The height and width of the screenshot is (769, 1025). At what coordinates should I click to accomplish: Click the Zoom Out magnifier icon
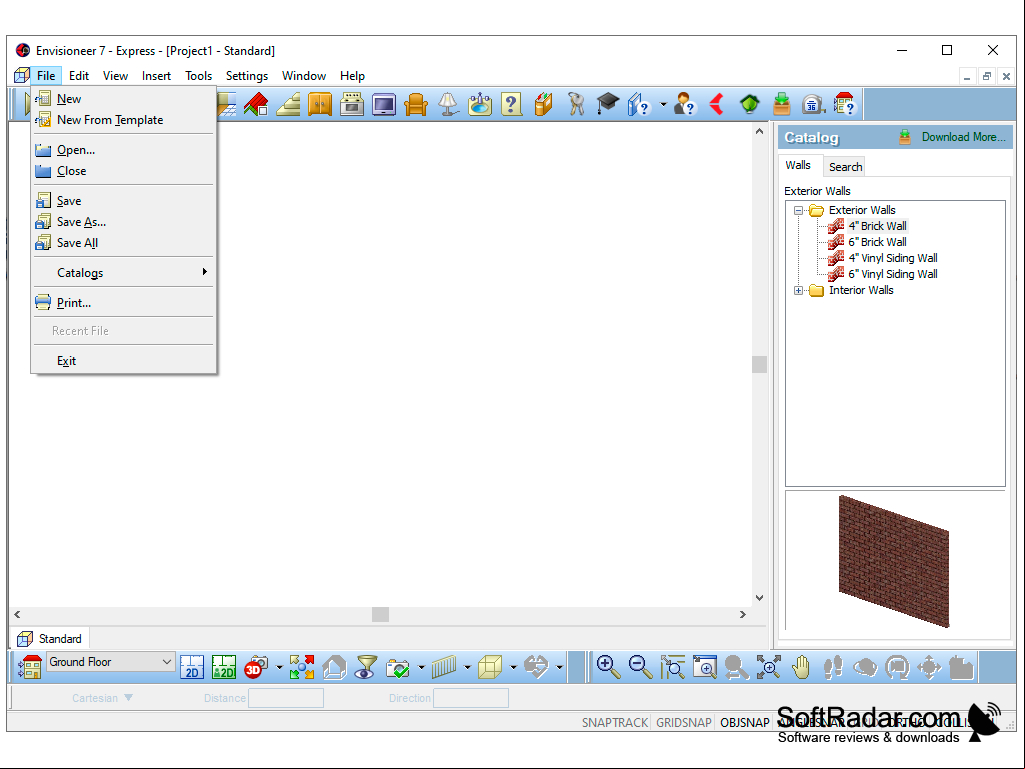coord(640,667)
